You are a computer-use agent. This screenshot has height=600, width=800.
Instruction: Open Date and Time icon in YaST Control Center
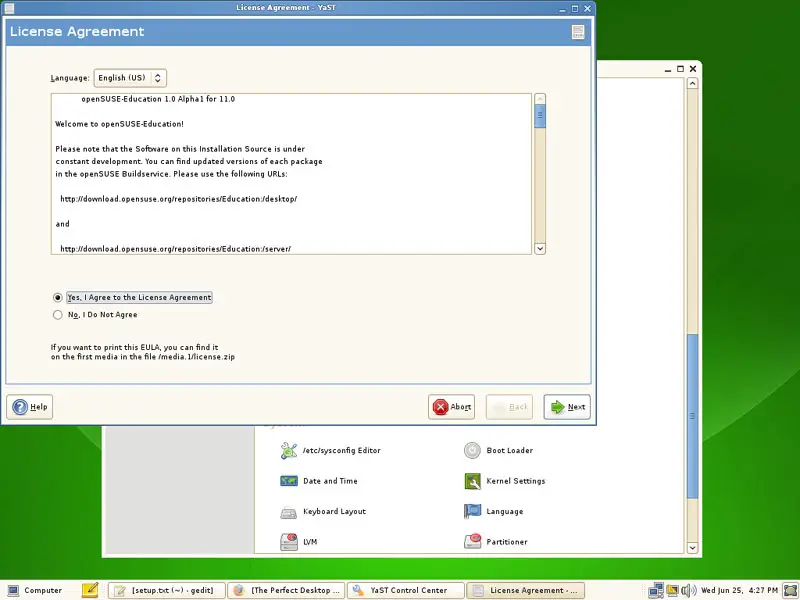click(289, 481)
